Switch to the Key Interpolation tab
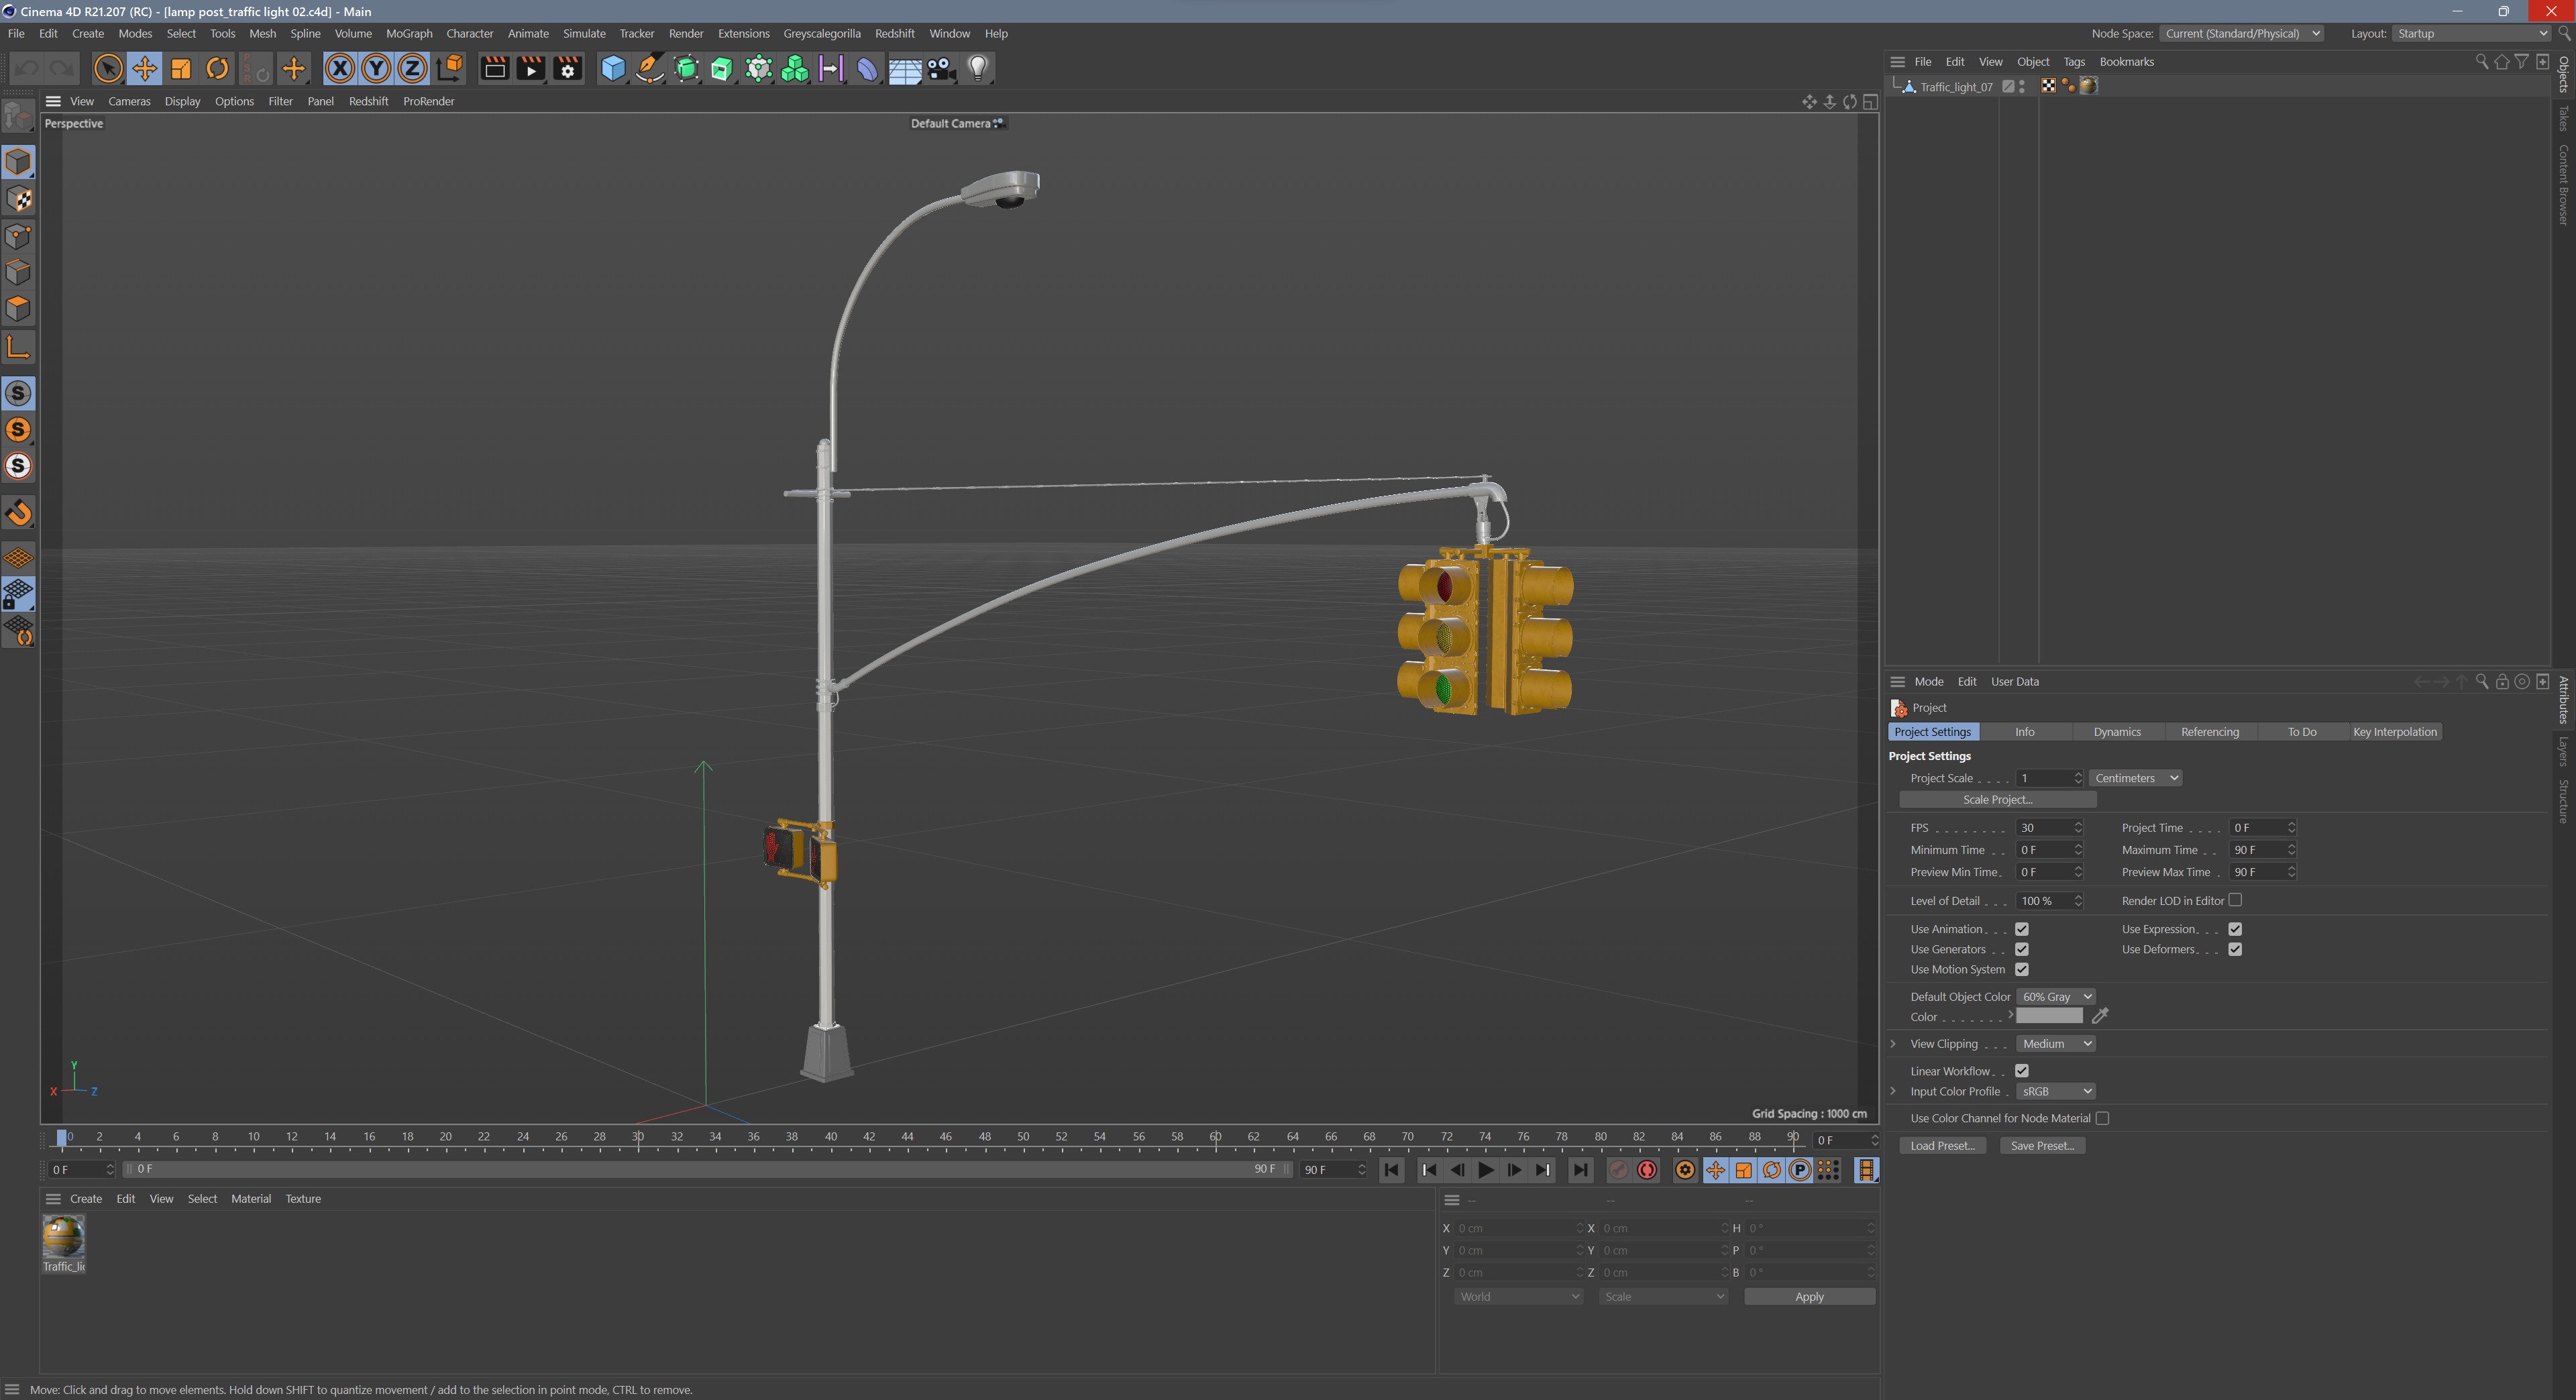 click(x=2395, y=732)
